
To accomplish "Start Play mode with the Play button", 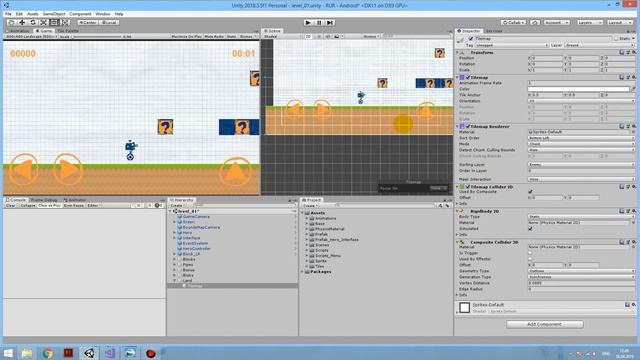I will pos(308,22).
